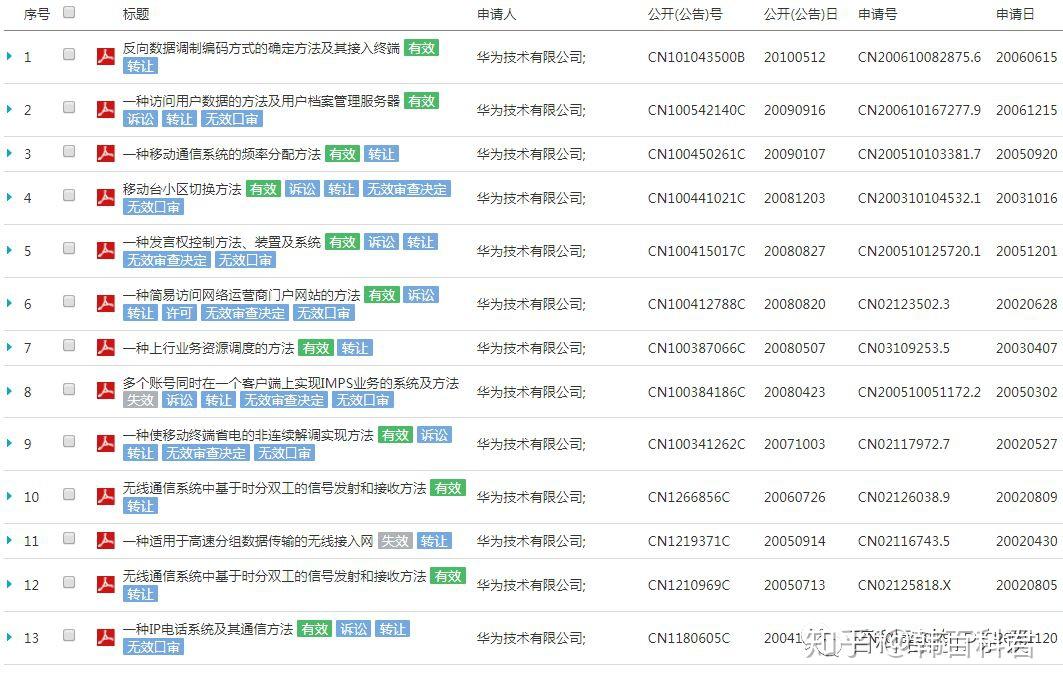Toggle the select-all checkbox in header
1063x688 pixels.
point(68,12)
